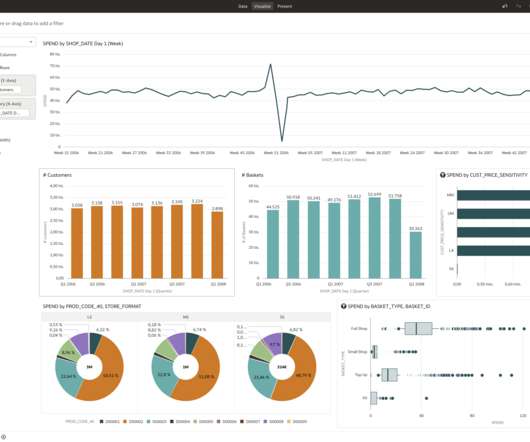Click the circular icon in the bottom-left corner
The image size is (530, 442).
[x=3, y=437]
